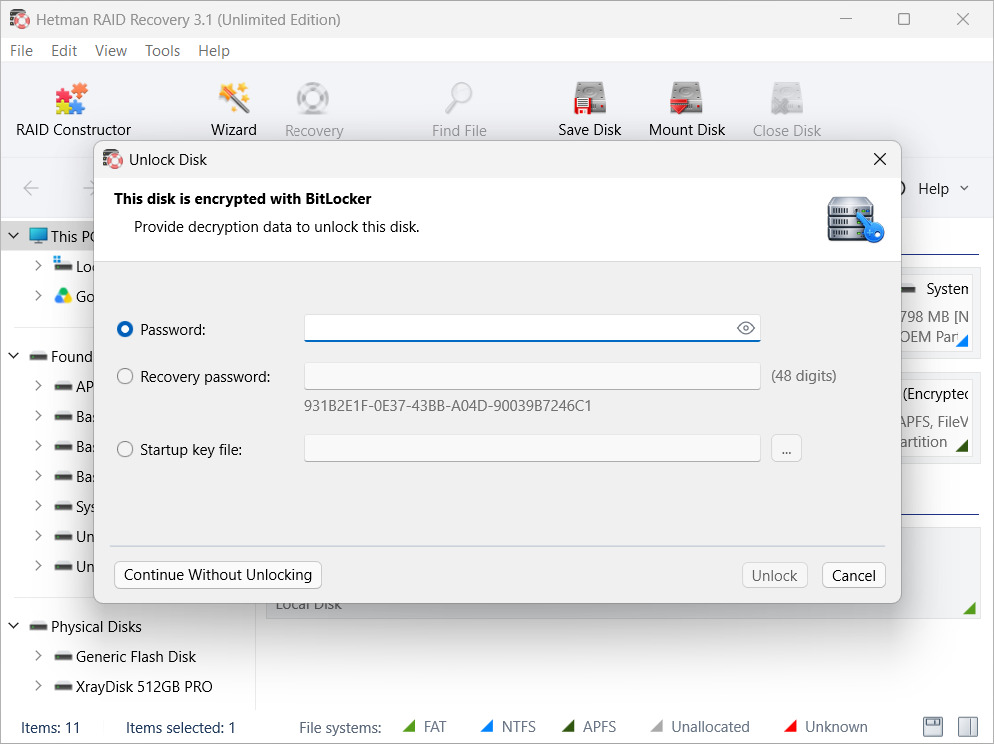Image resolution: width=994 pixels, height=744 pixels.
Task: Click the red Unknown legend triangle
Action: [790, 726]
